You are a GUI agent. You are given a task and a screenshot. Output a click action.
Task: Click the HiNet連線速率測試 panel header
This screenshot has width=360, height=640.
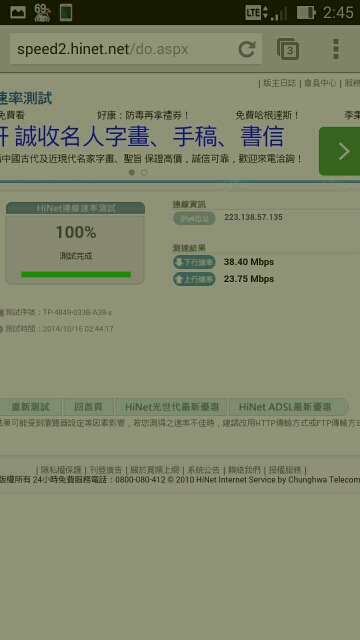coord(76,208)
